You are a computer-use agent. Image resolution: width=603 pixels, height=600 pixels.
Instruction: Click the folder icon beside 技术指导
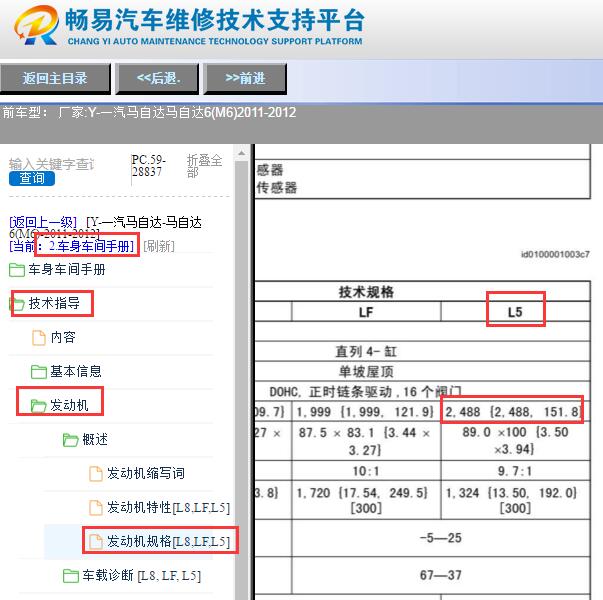pyautogui.click(x=17, y=304)
